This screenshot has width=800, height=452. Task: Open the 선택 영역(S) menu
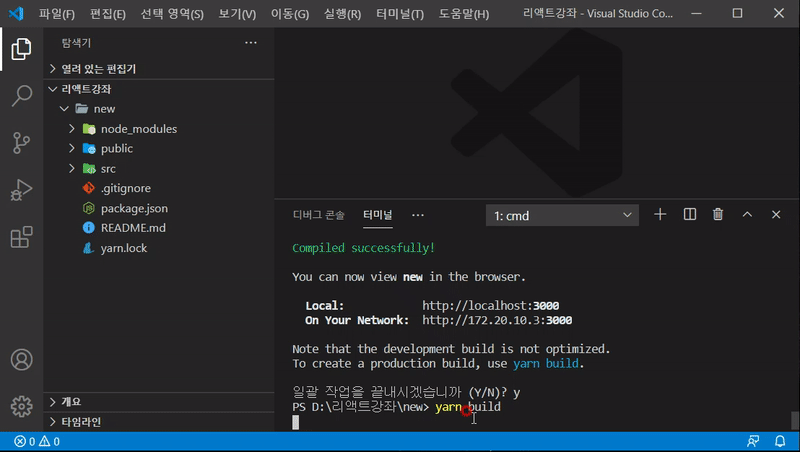(x=172, y=14)
